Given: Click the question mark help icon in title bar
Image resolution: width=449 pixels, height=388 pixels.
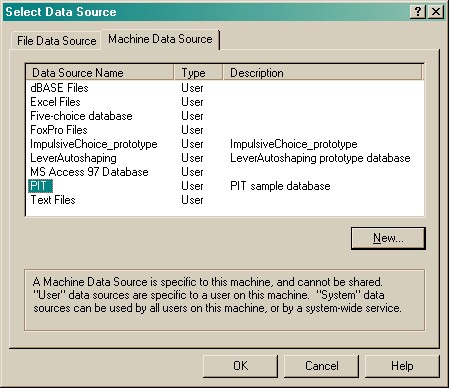Looking at the screenshot, I should pyautogui.click(x=418, y=12).
